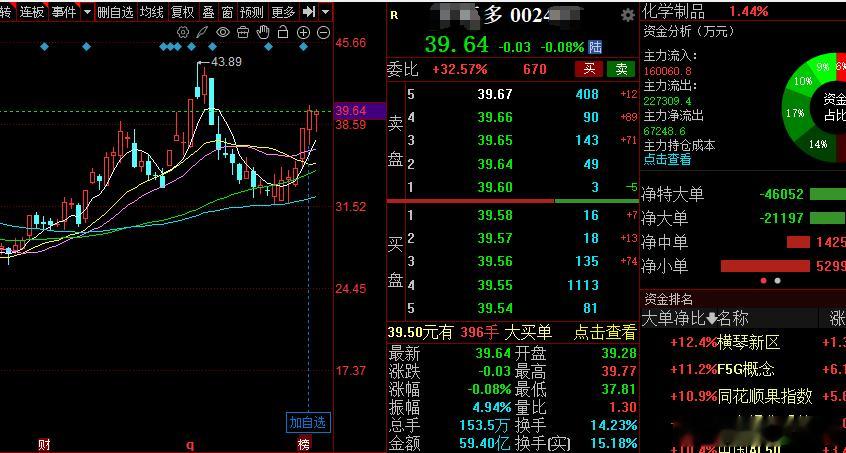Image resolution: width=846 pixels, height=453 pixels.
Task: Click the 名称 column header
Action: point(733,319)
